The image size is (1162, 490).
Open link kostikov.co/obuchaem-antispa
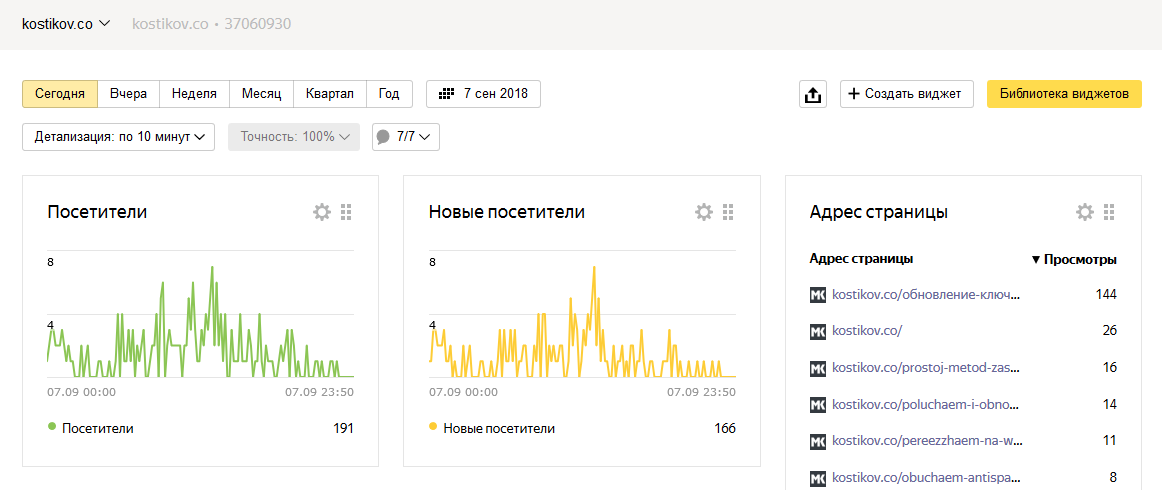[926, 477]
